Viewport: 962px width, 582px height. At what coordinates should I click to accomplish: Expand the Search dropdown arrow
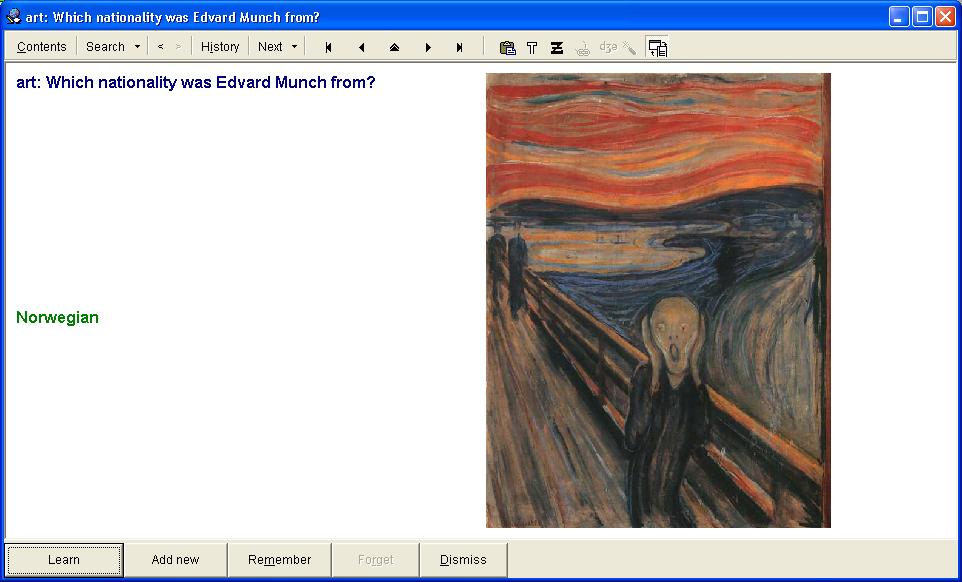(x=137, y=47)
